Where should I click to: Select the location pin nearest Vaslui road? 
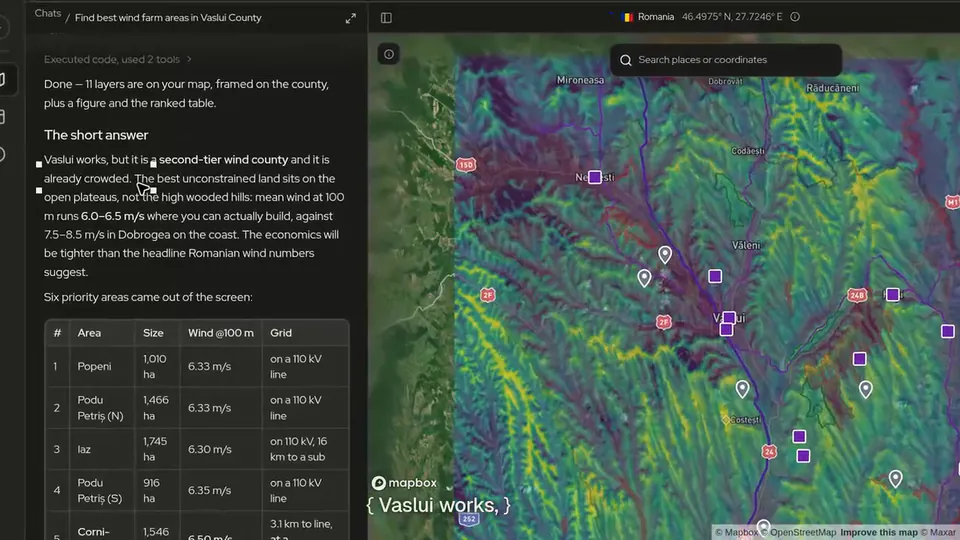point(665,254)
